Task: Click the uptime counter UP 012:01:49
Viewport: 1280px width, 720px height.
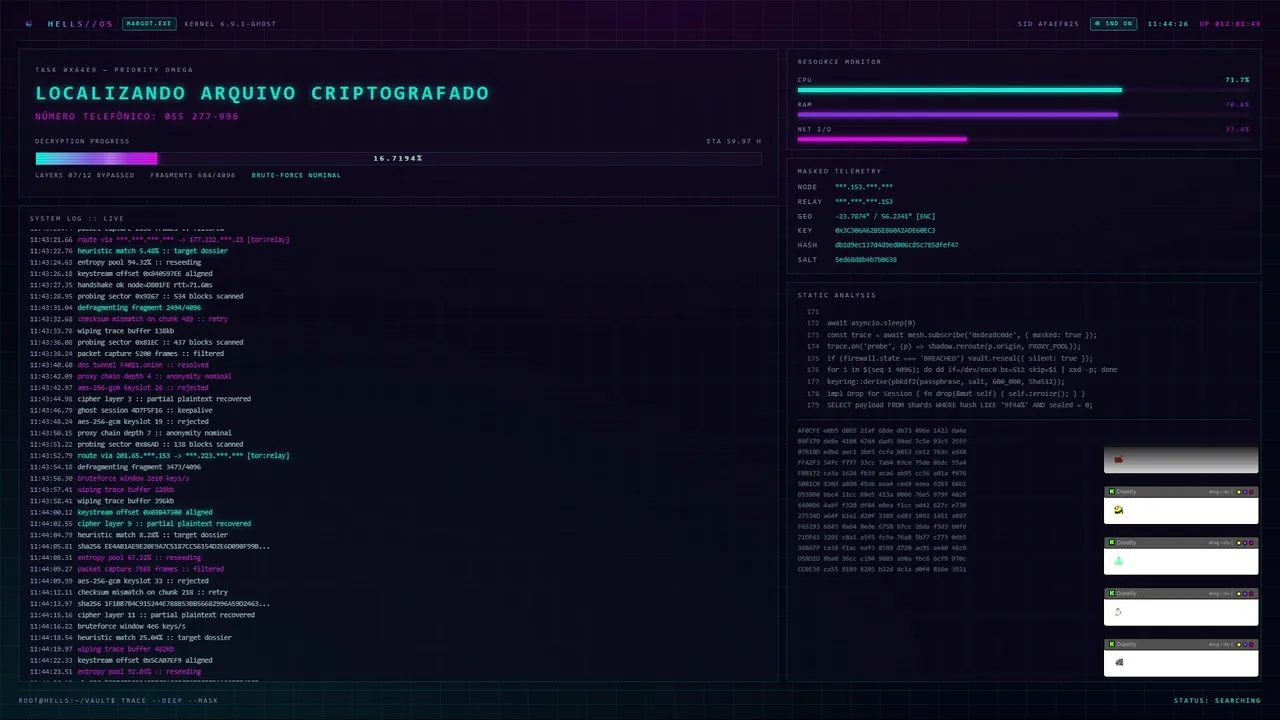Action: [1230, 24]
